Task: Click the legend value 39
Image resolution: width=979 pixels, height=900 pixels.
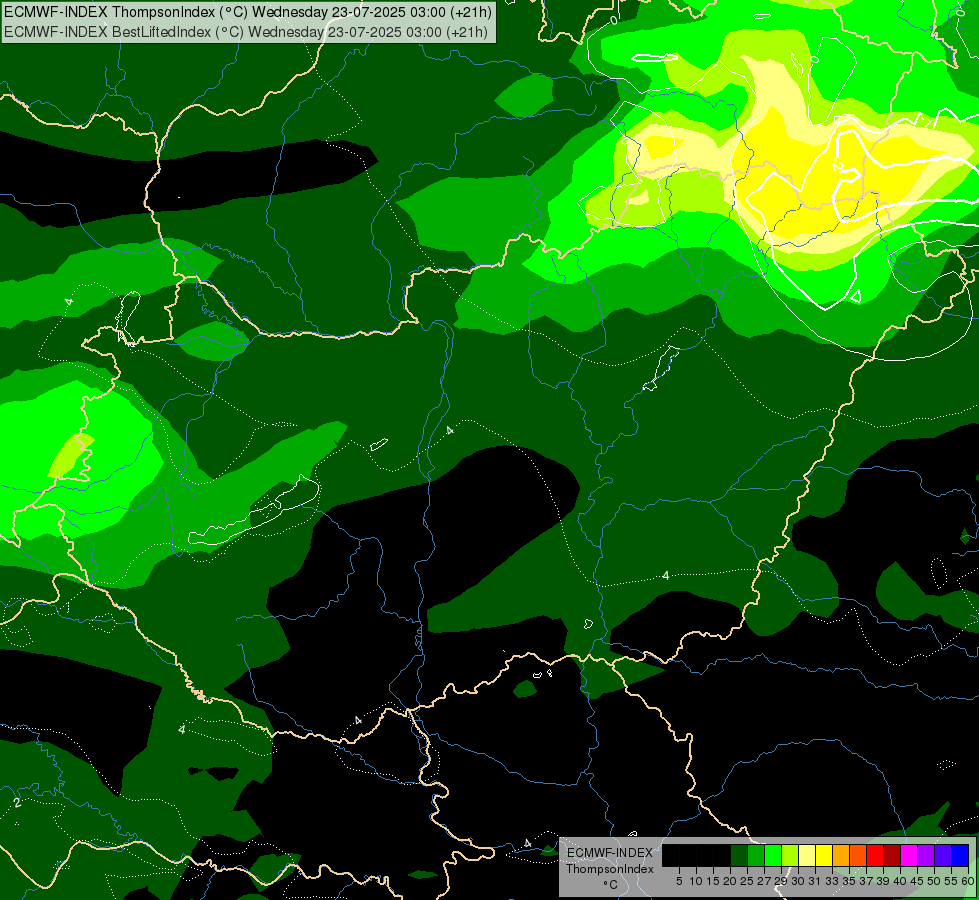Action: click(884, 881)
